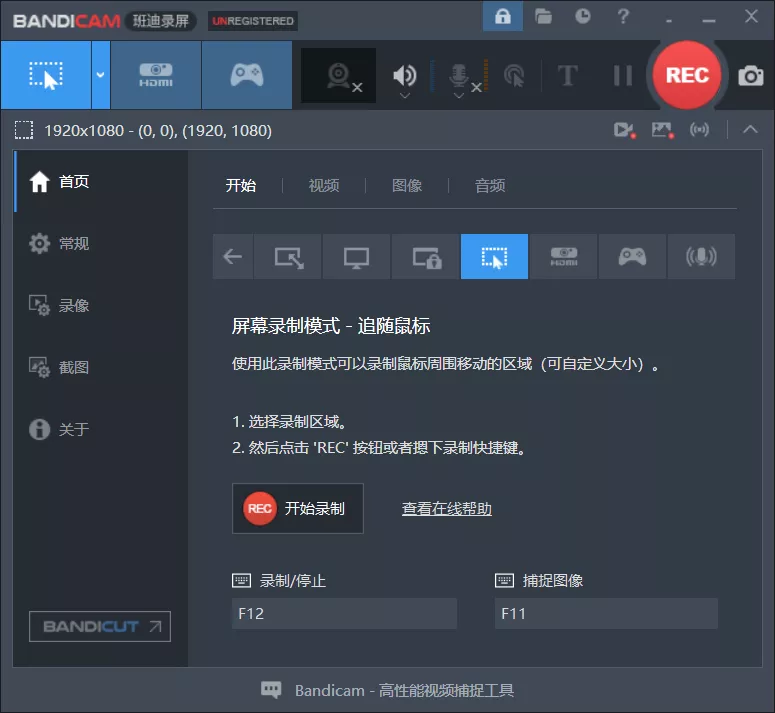Toggle the mouse click effect icon
The width and height of the screenshot is (775, 713).
tap(514, 76)
